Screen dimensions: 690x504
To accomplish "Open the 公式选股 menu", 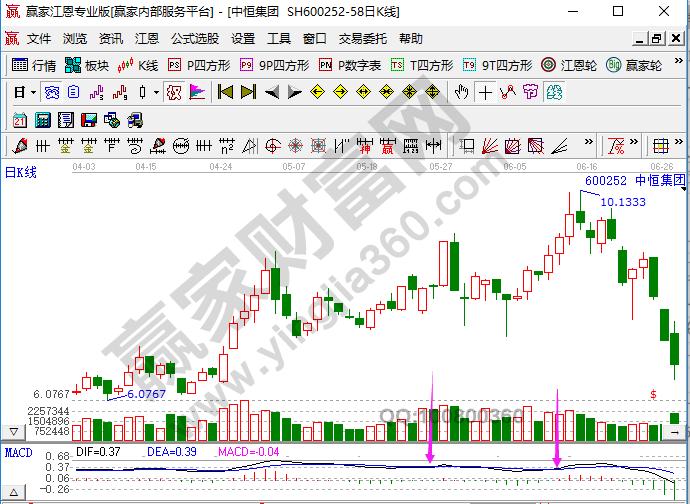I will pyautogui.click(x=194, y=39).
